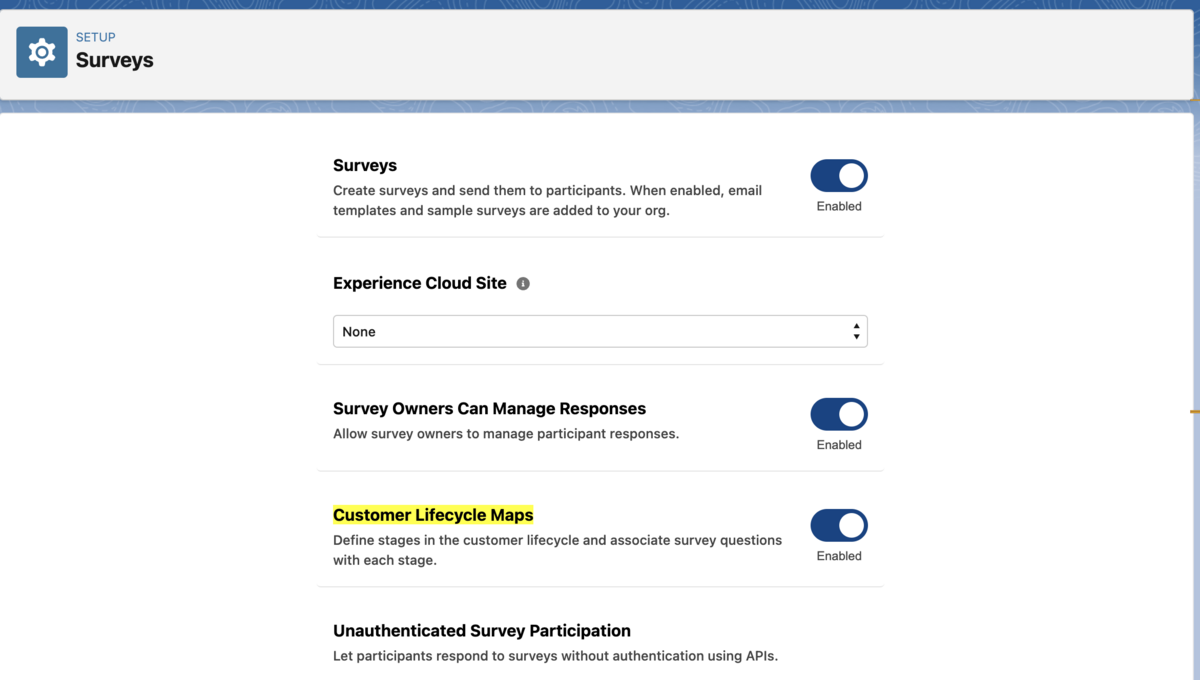Click the Enabled label under the Surveys toggle
Screen dimensions: 1200x680
point(839,206)
